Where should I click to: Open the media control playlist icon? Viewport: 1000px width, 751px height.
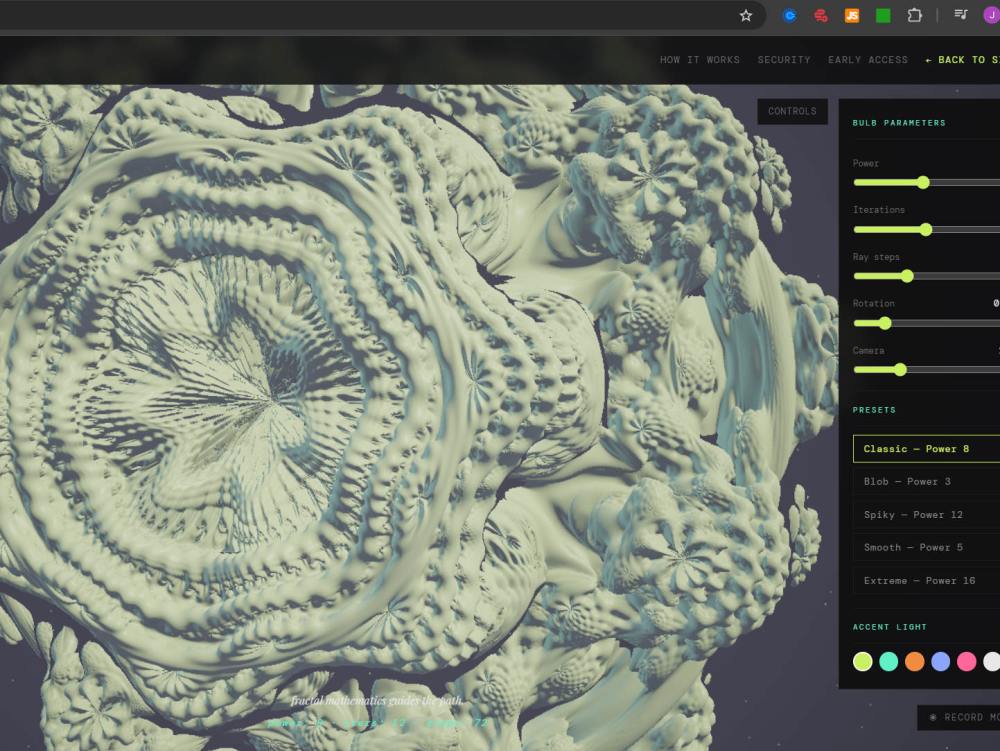pos(960,15)
